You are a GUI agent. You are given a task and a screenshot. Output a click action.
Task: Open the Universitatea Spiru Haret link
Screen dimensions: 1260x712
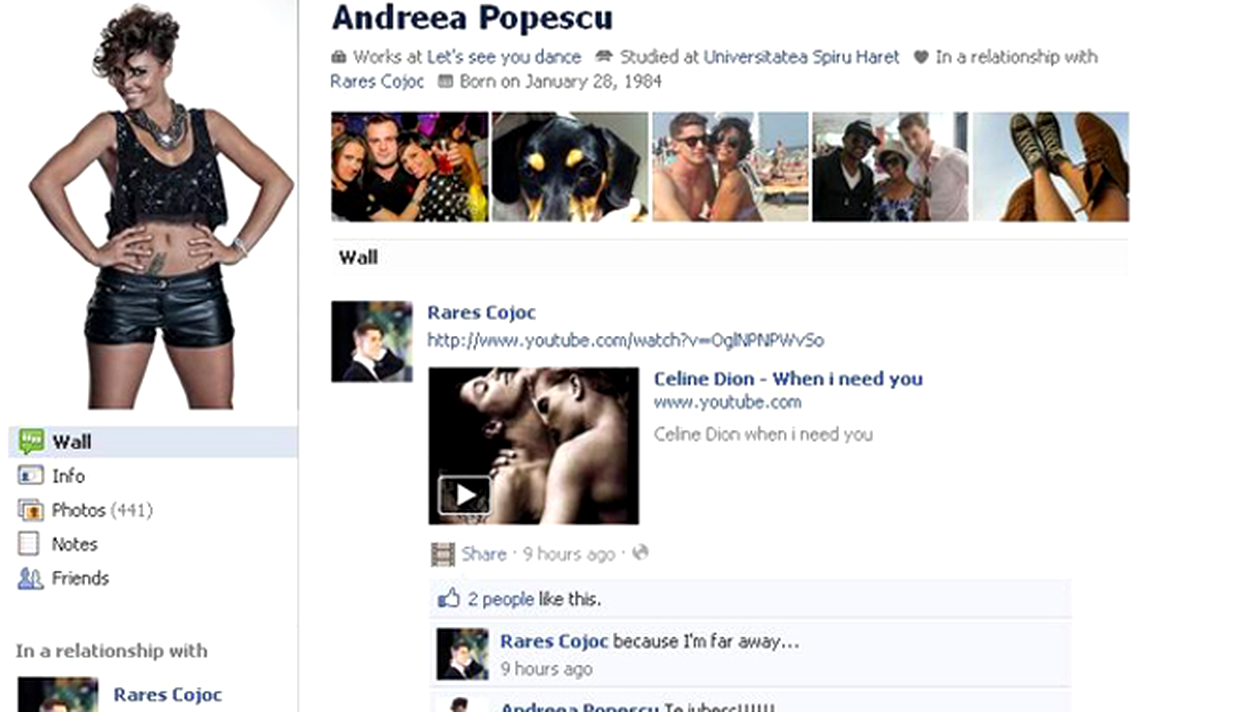[x=801, y=57]
